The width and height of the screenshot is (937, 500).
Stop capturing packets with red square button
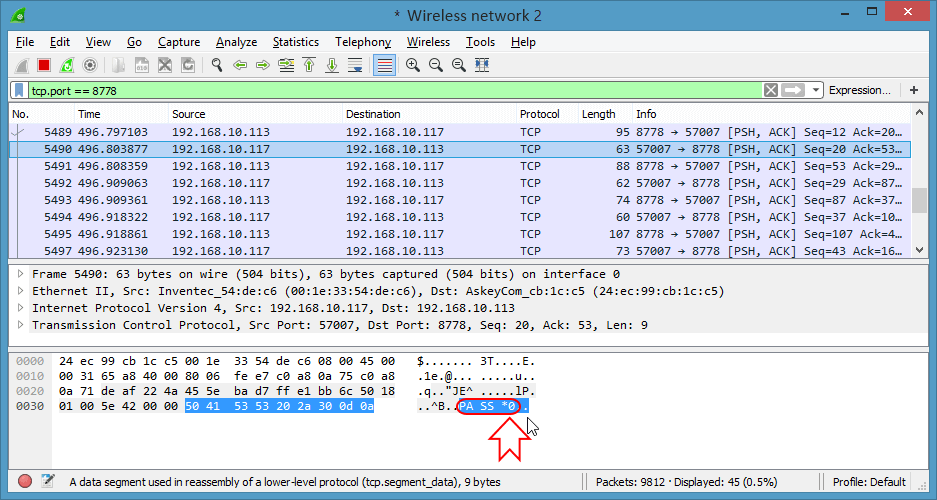click(44, 65)
